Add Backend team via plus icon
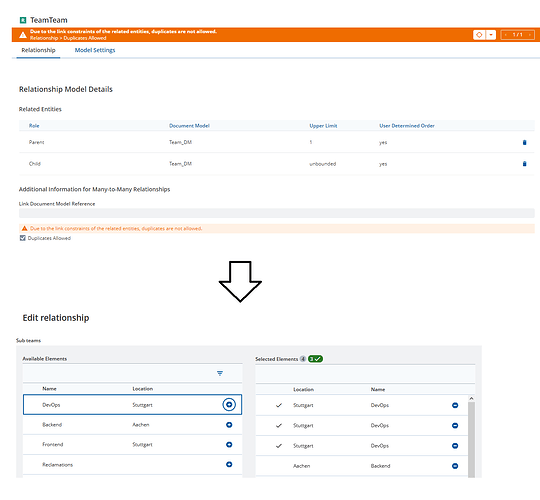Viewport: 540px width, 500px height. [229, 425]
